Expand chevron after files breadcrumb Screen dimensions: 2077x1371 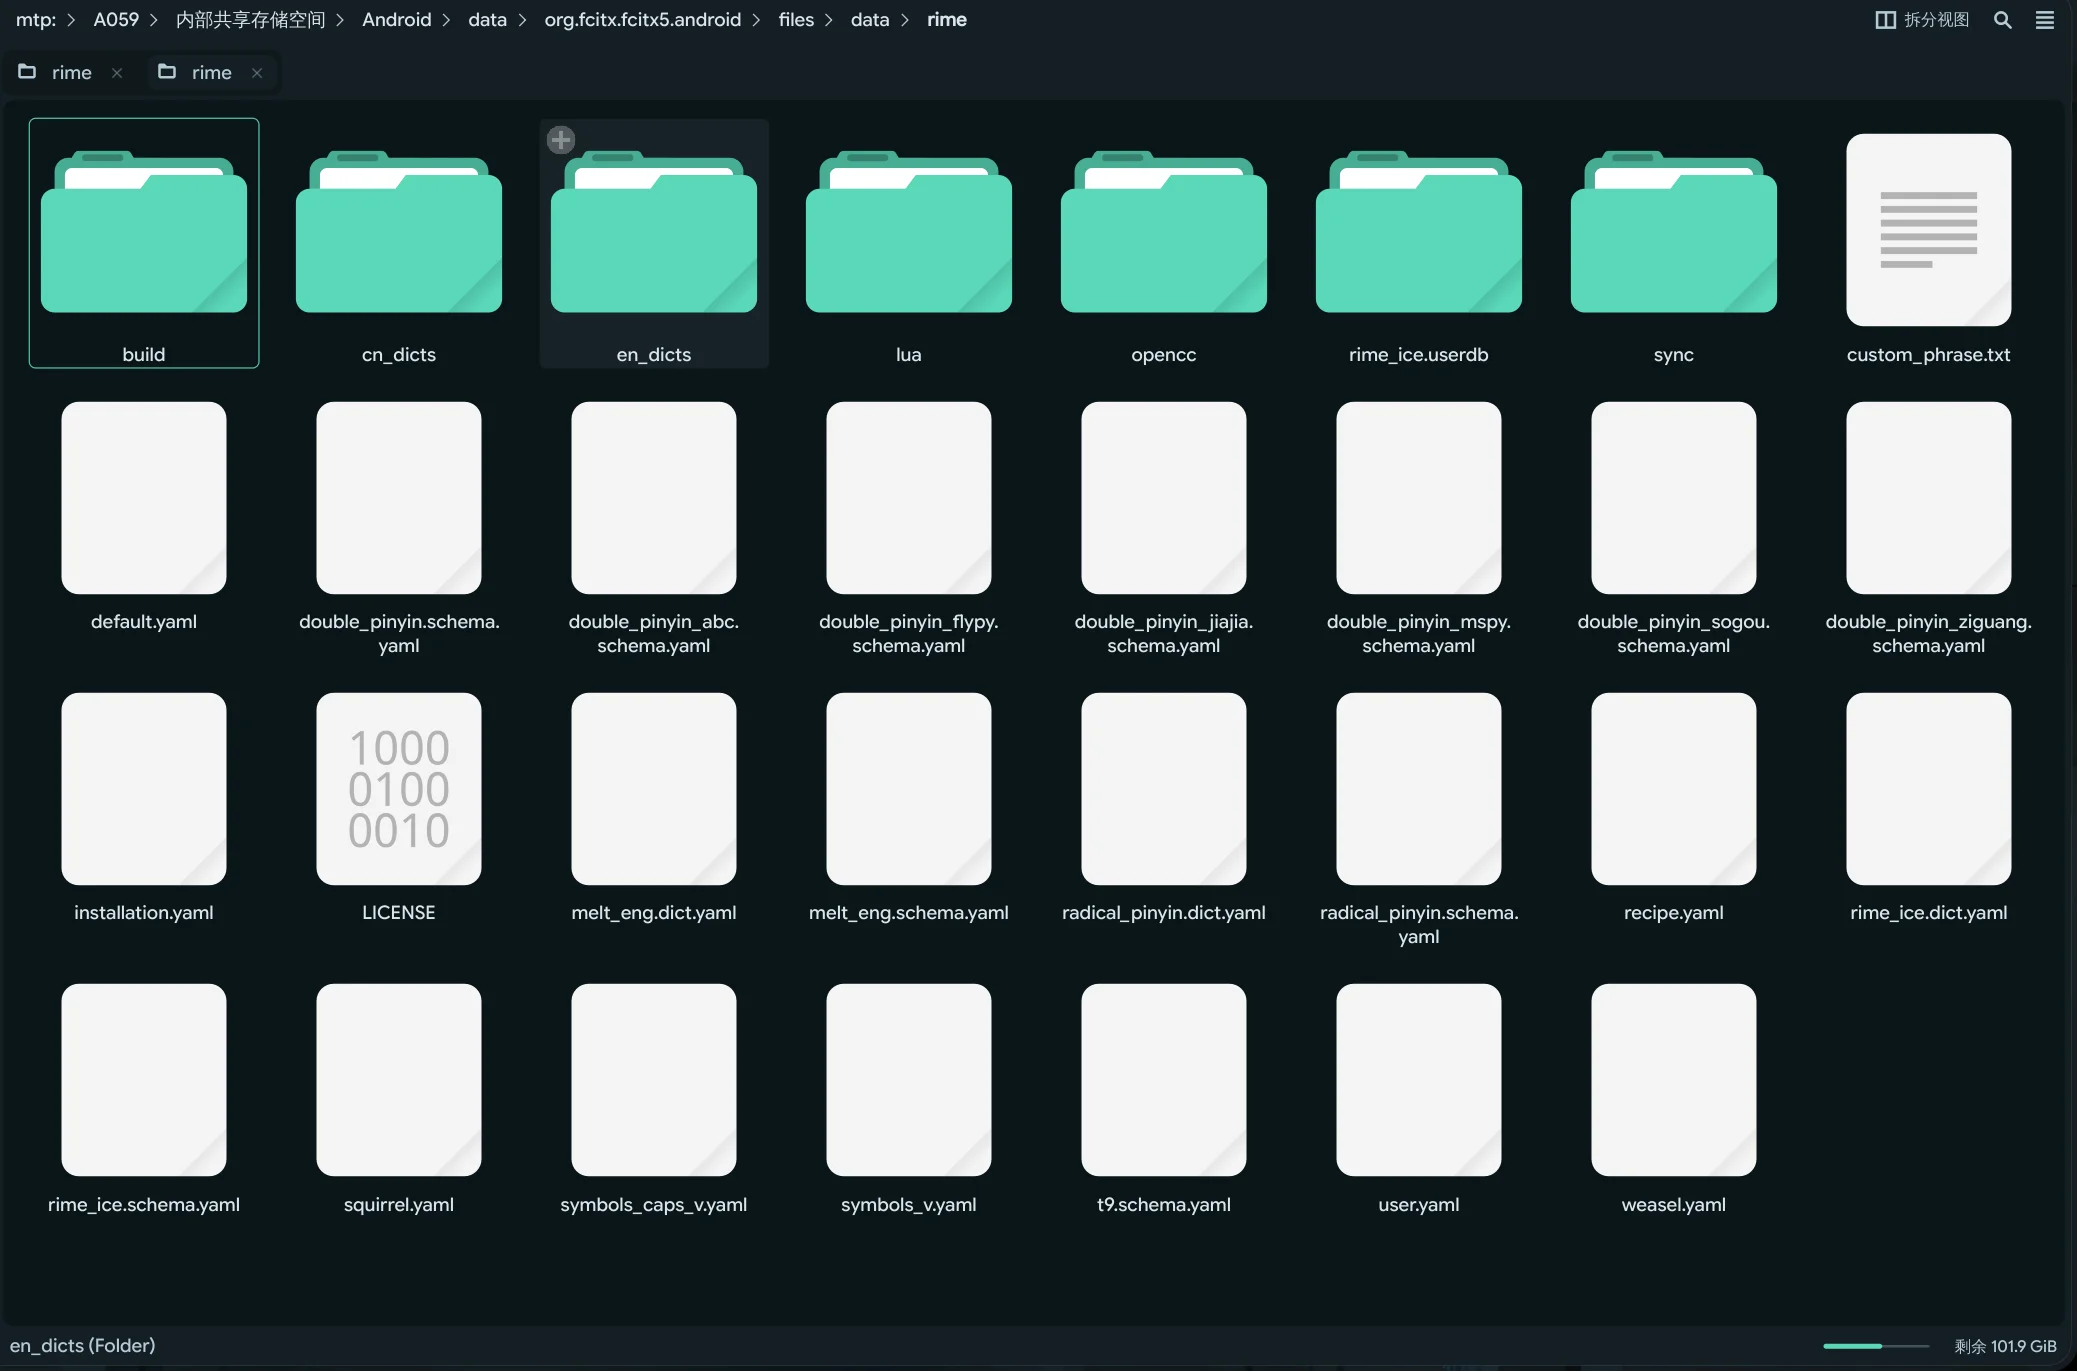[829, 20]
